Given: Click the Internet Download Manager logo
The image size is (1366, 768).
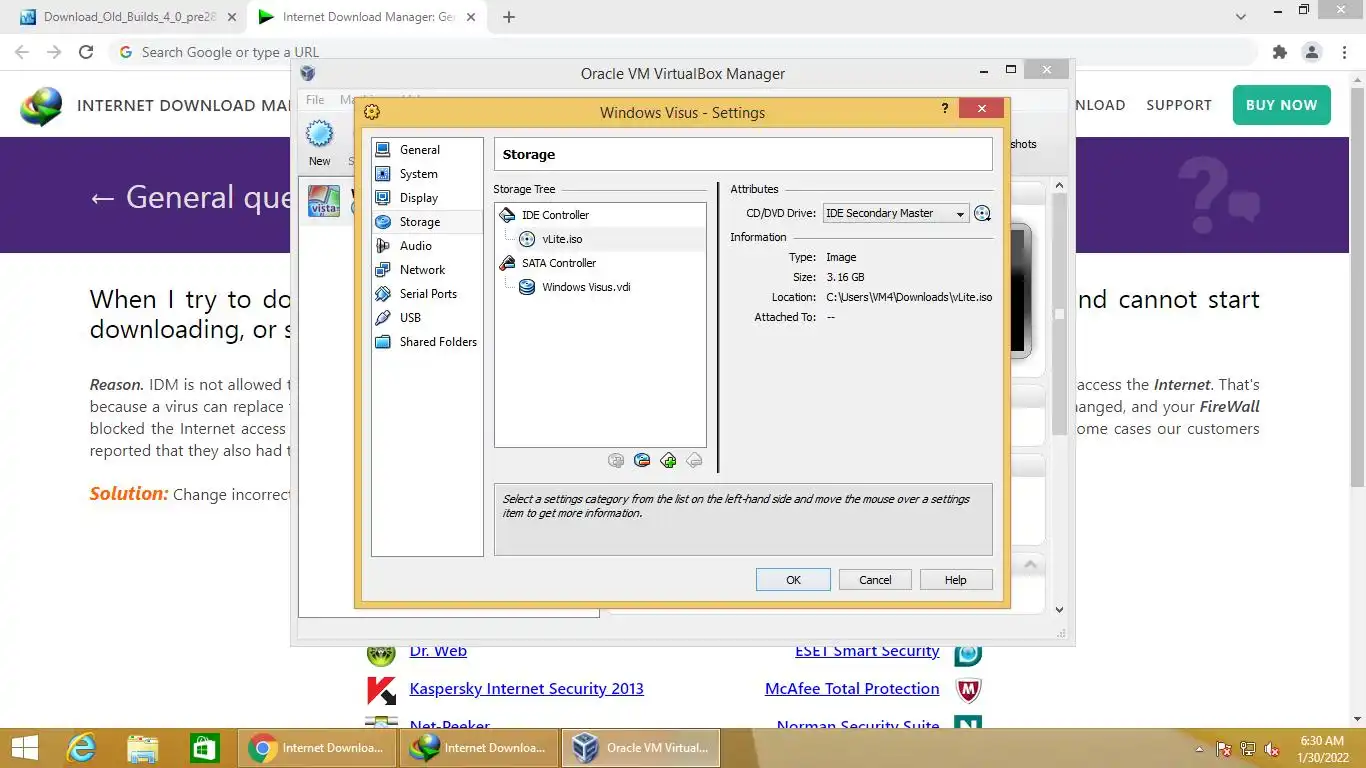Looking at the screenshot, I should click(41, 106).
